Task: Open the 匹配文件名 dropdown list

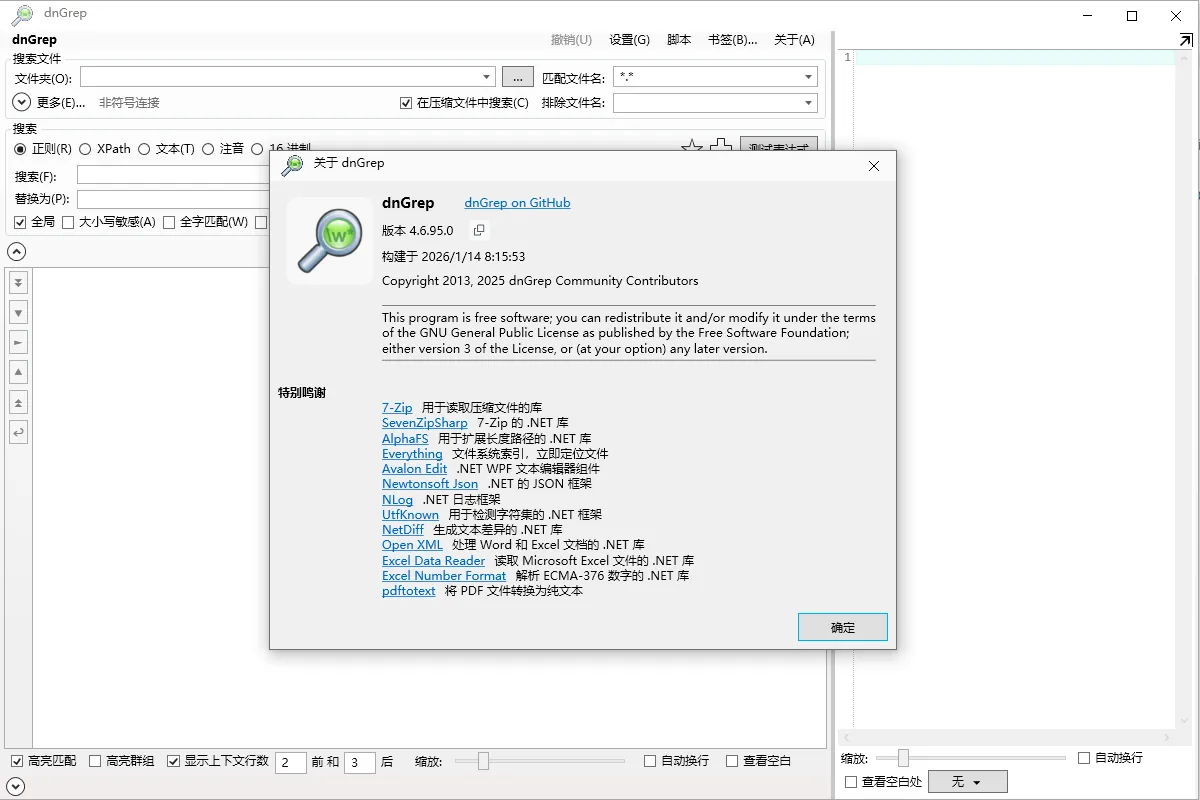Action: [808, 76]
